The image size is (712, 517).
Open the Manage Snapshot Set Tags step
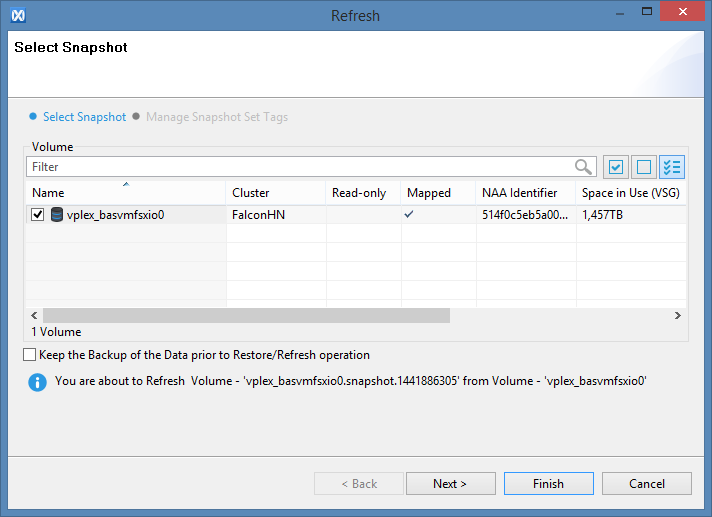coord(216,117)
